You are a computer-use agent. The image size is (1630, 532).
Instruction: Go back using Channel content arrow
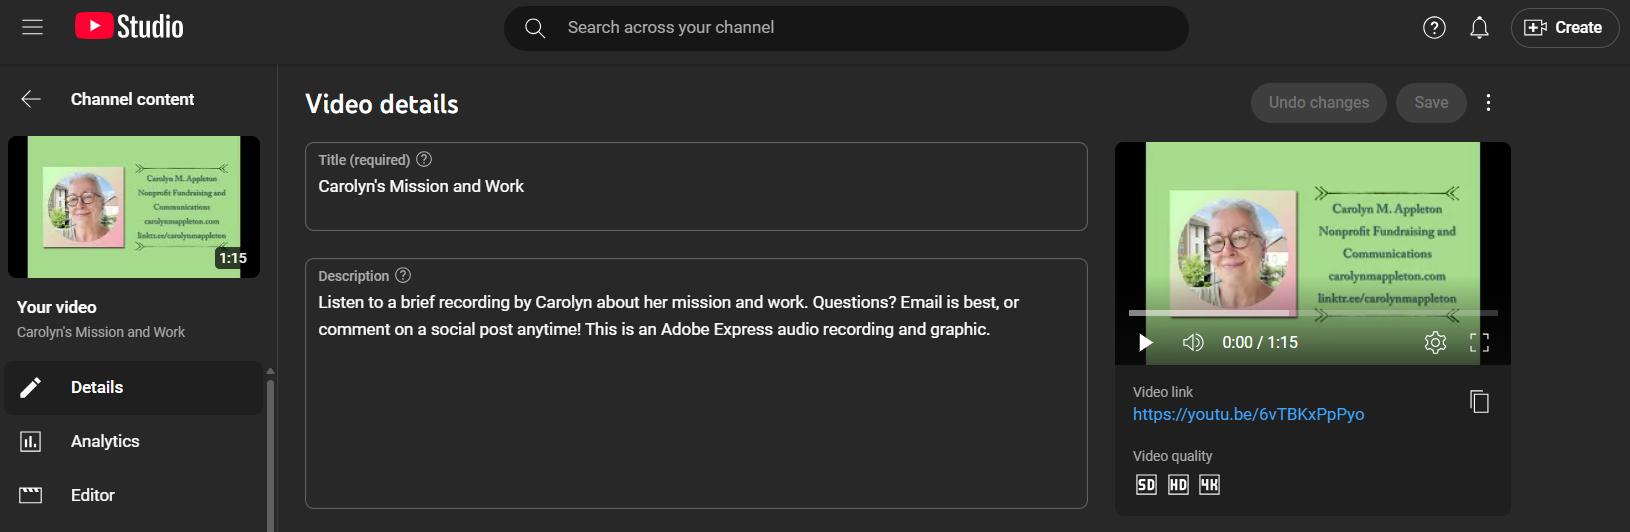tap(31, 99)
